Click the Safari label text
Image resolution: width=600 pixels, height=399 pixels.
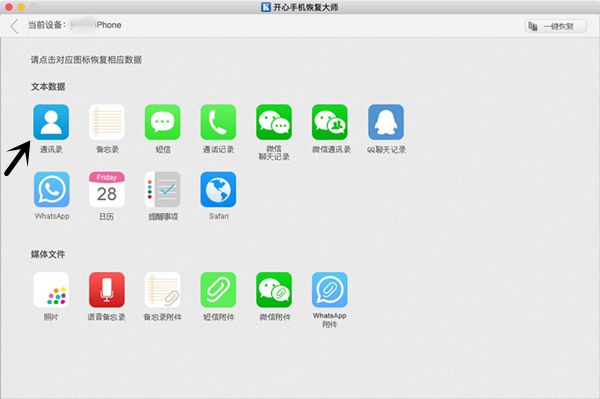pos(218,216)
